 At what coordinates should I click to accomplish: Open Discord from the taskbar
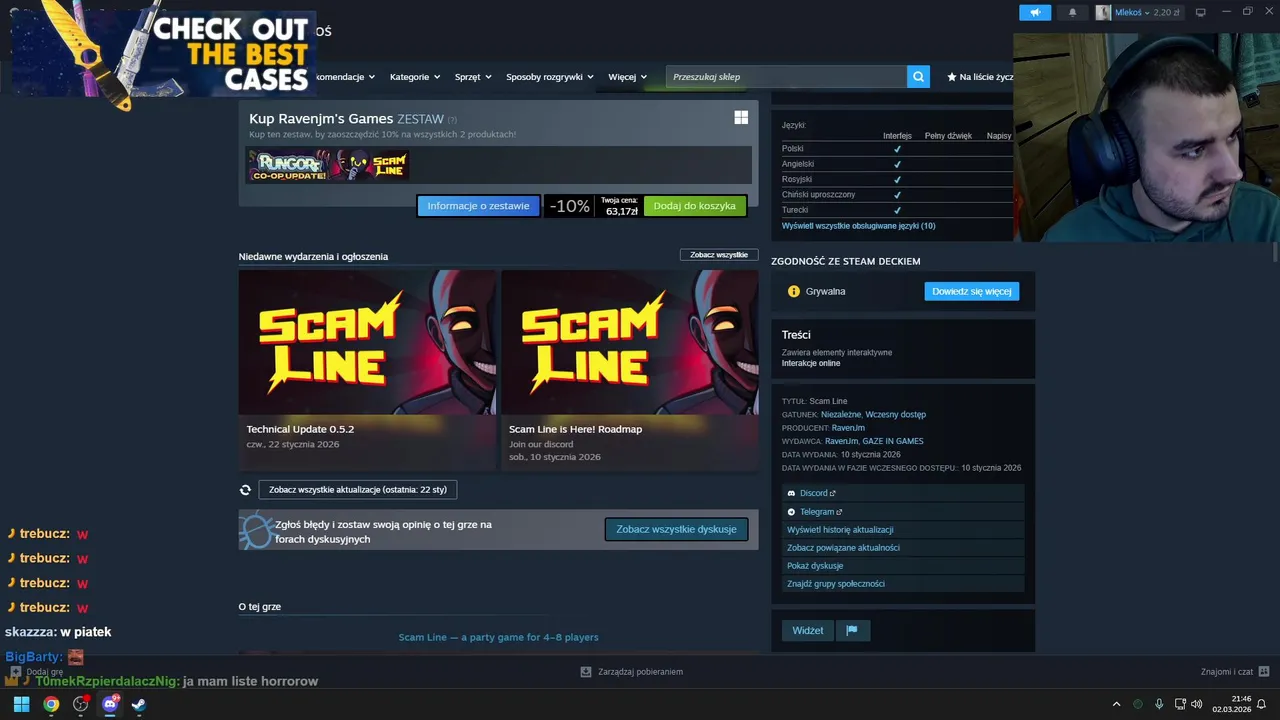(x=110, y=704)
